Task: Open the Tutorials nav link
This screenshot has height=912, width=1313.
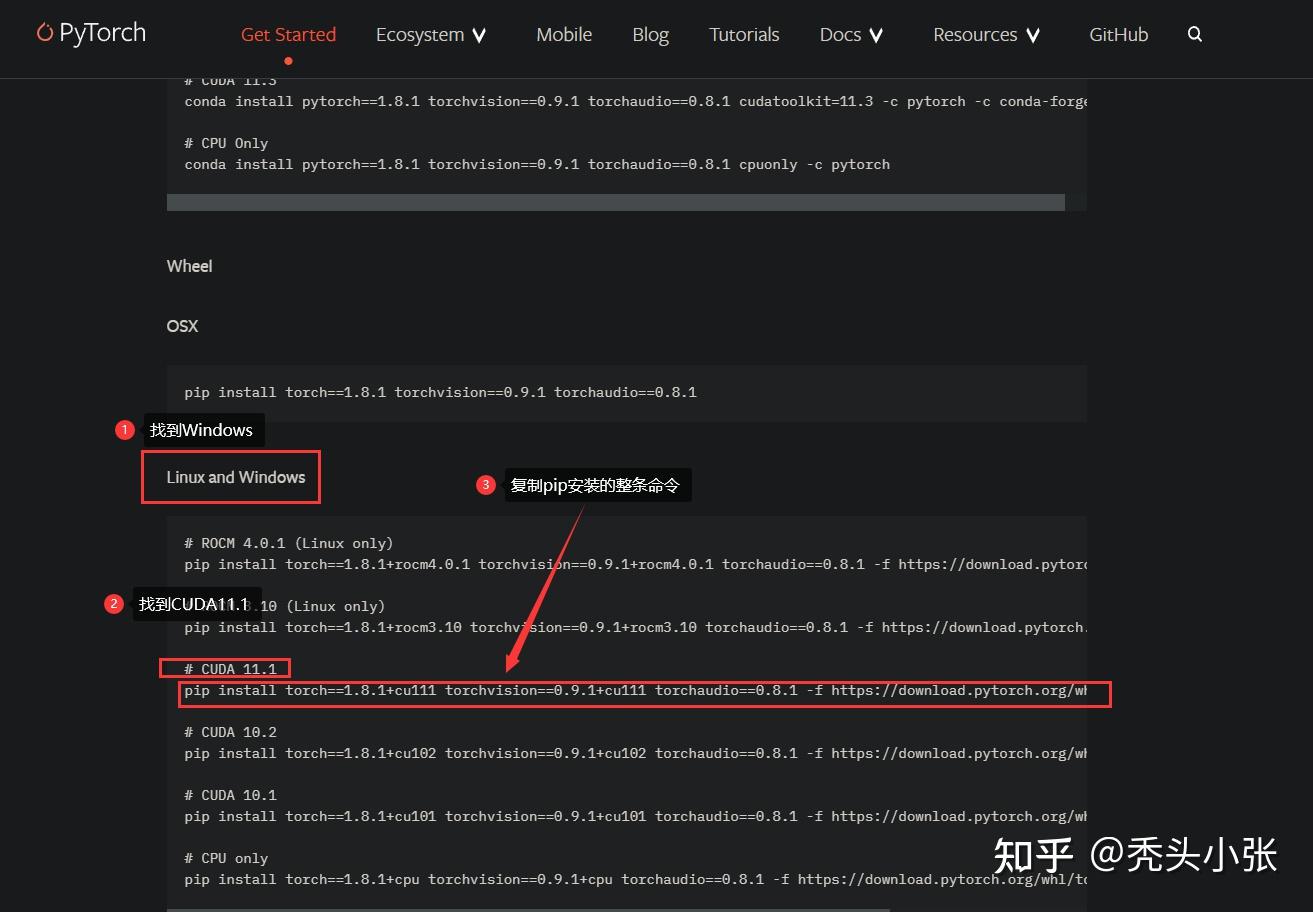Action: coord(744,34)
